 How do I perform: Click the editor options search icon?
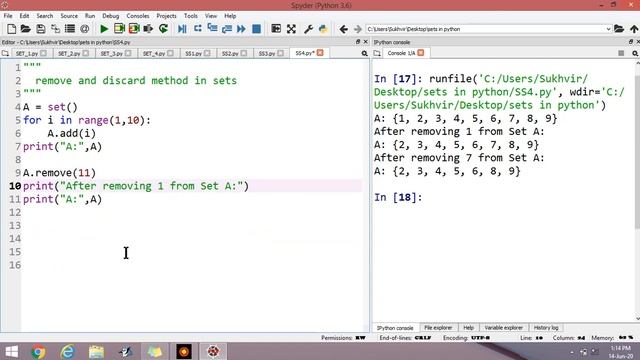pos(364,53)
